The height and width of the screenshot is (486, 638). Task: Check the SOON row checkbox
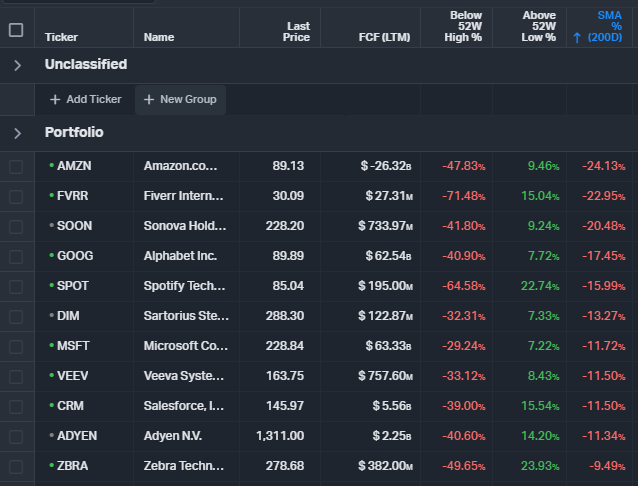tap(16, 227)
